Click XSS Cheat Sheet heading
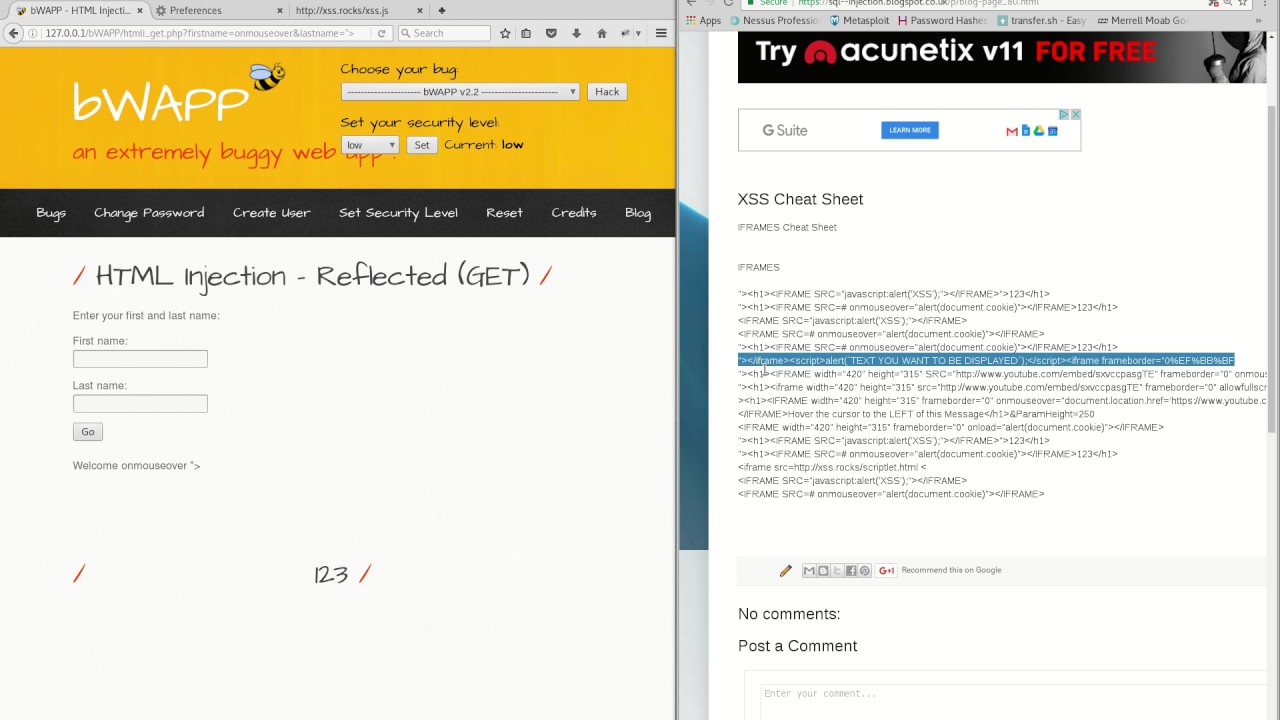This screenshot has height=720, width=1280. [800, 199]
